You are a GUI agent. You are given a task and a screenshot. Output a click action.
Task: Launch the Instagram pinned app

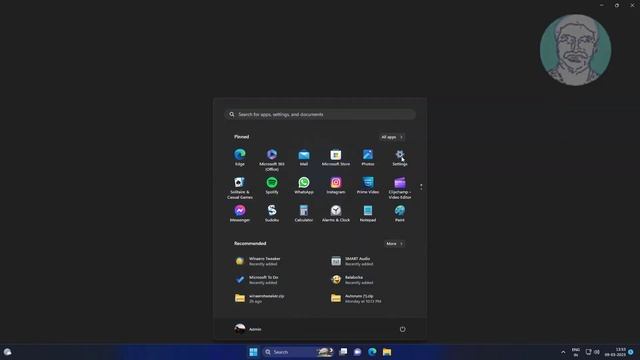coord(336,185)
